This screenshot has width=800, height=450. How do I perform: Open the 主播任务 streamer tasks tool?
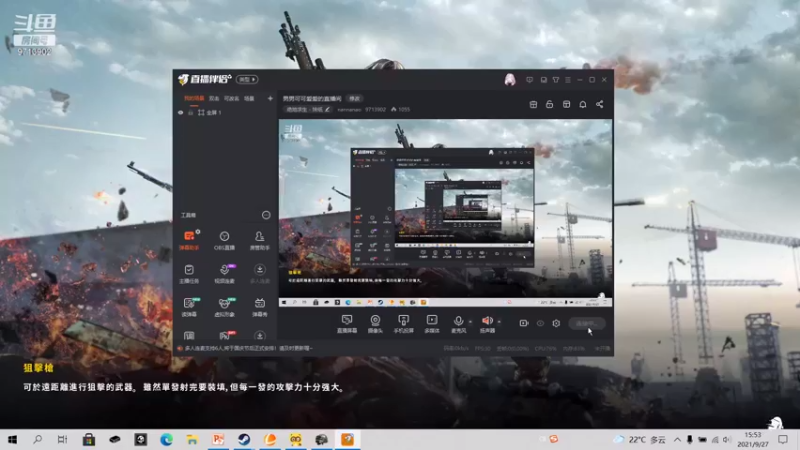[189, 274]
